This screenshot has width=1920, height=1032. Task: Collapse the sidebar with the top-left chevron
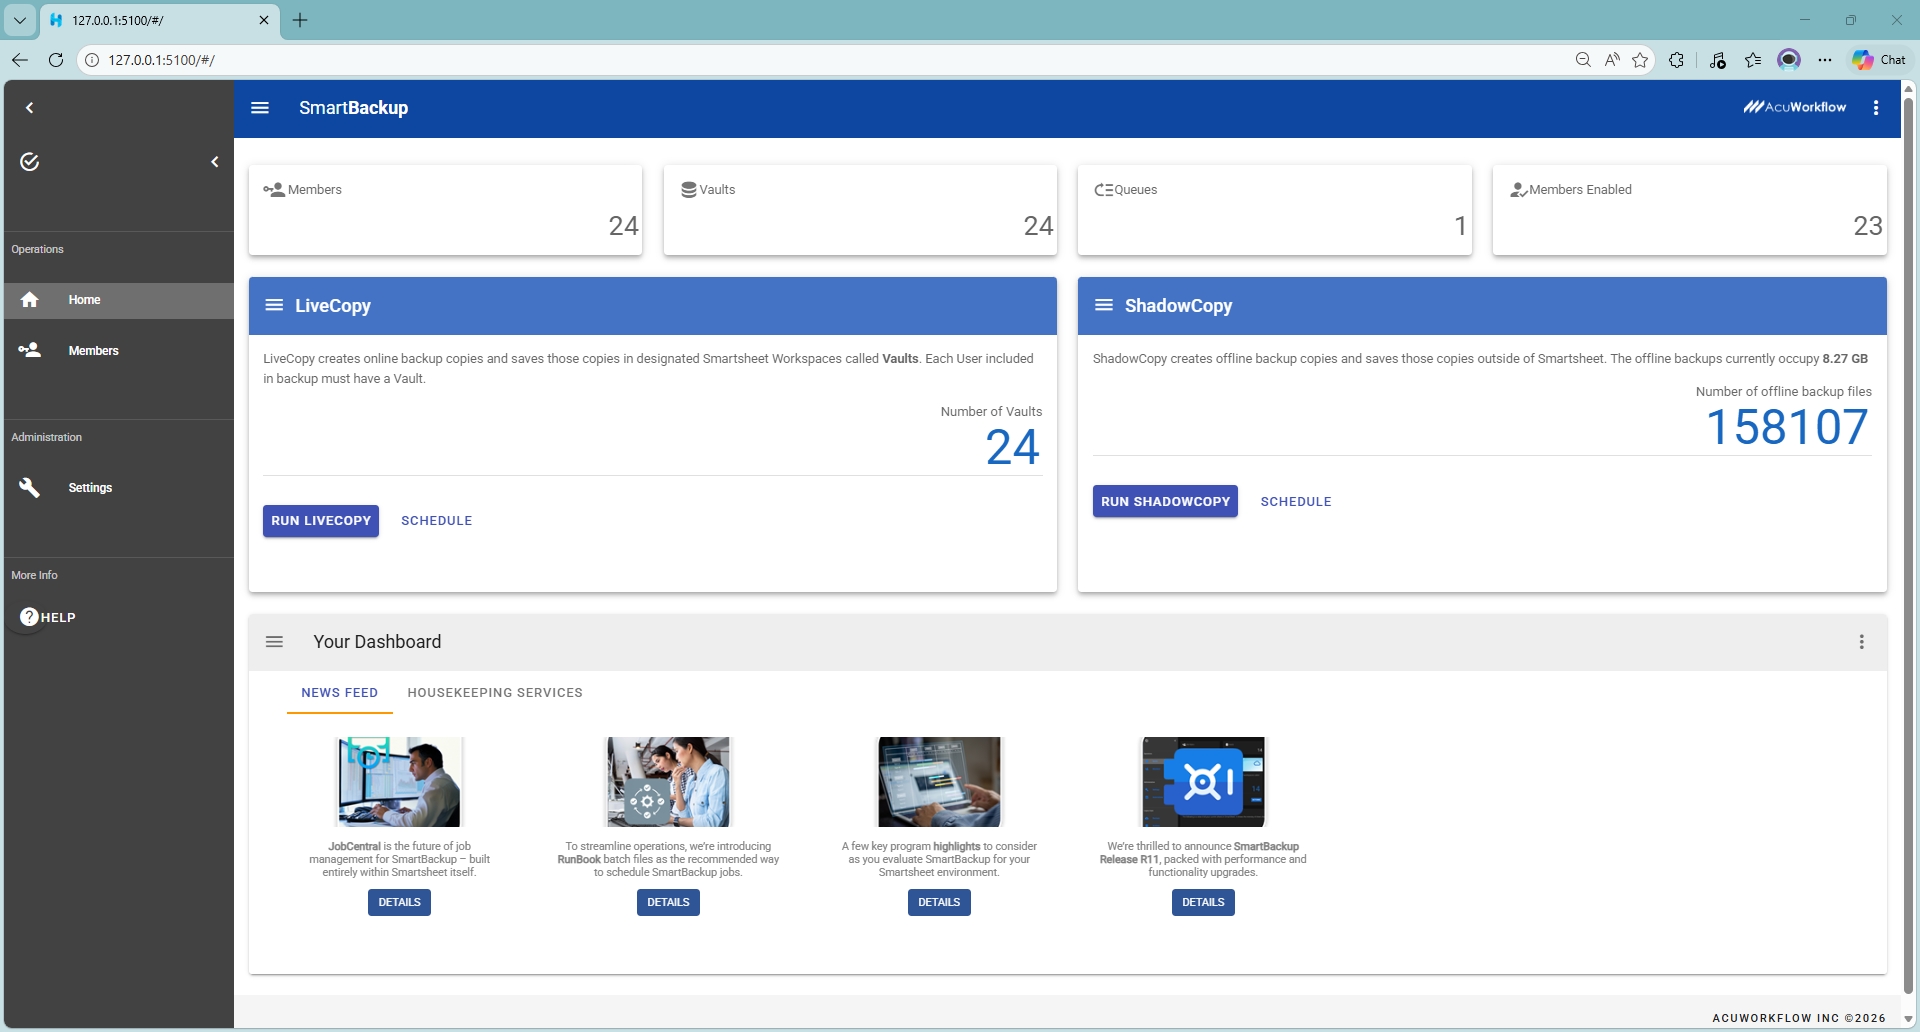pyautogui.click(x=30, y=108)
